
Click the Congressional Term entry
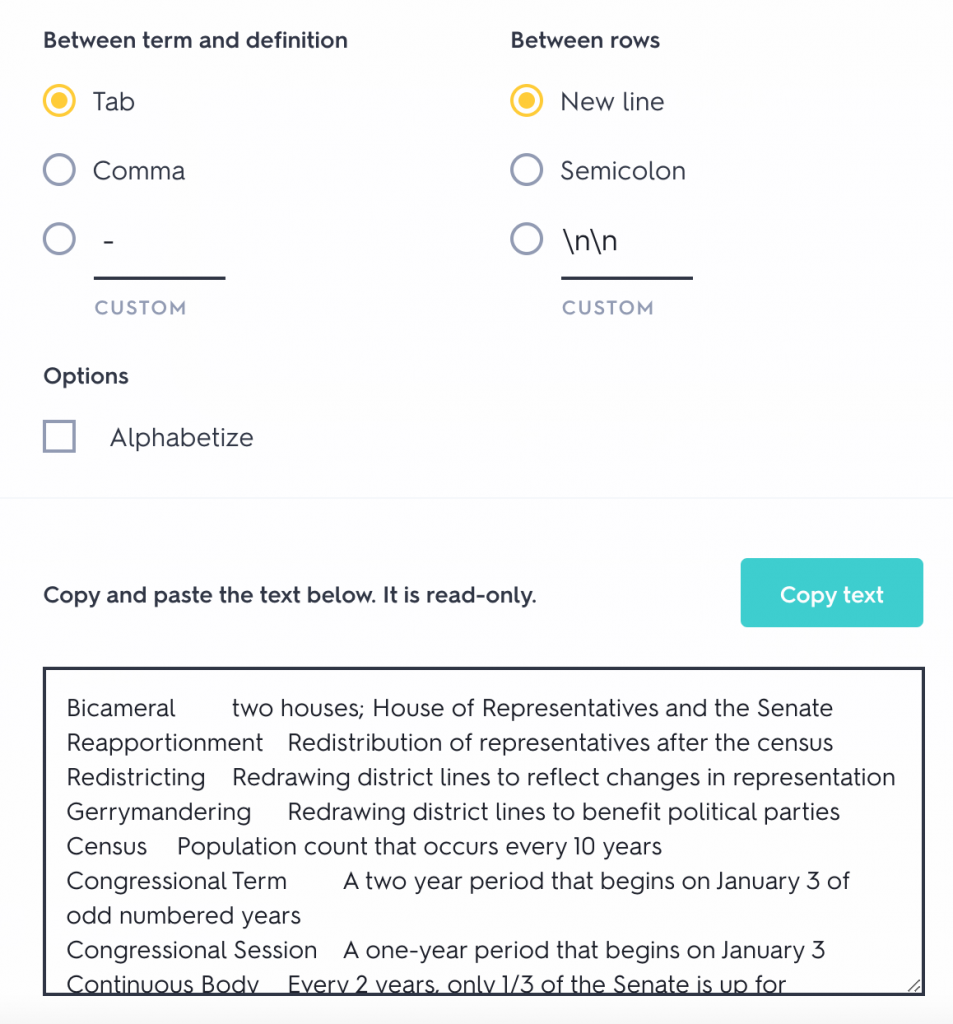(176, 881)
